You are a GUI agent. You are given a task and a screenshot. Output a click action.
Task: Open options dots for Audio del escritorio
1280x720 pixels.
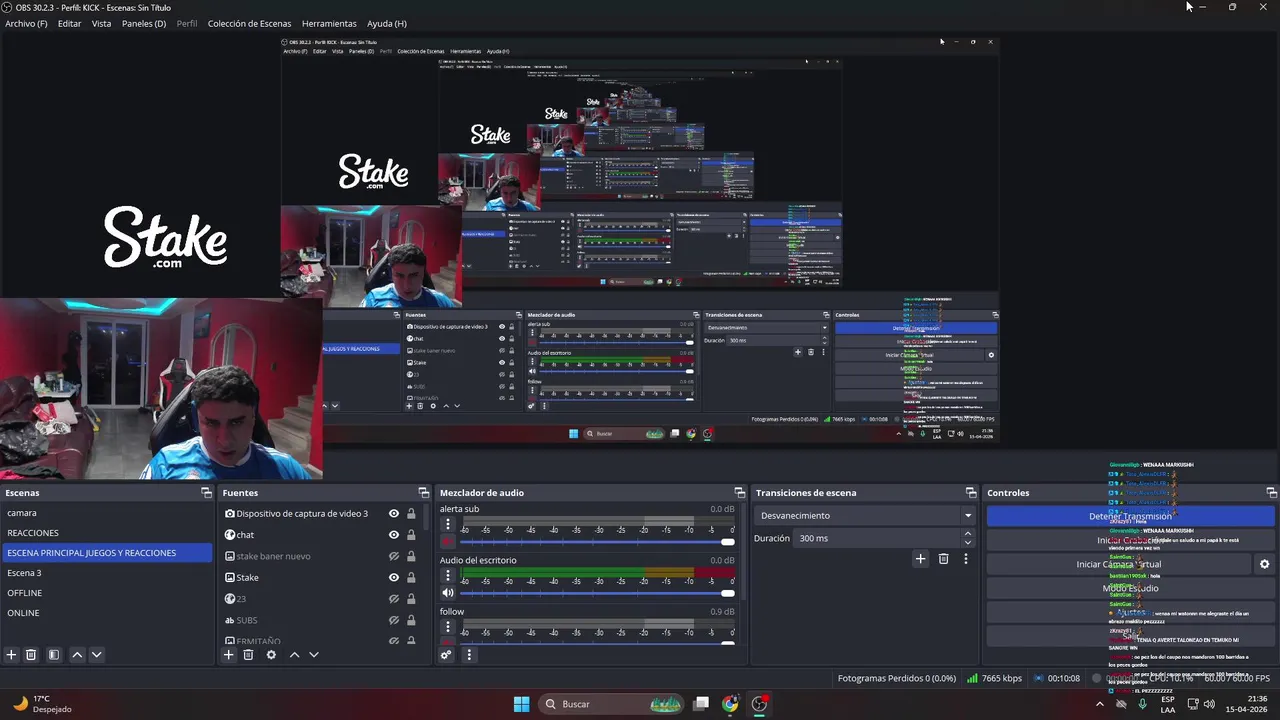click(x=448, y=575)
